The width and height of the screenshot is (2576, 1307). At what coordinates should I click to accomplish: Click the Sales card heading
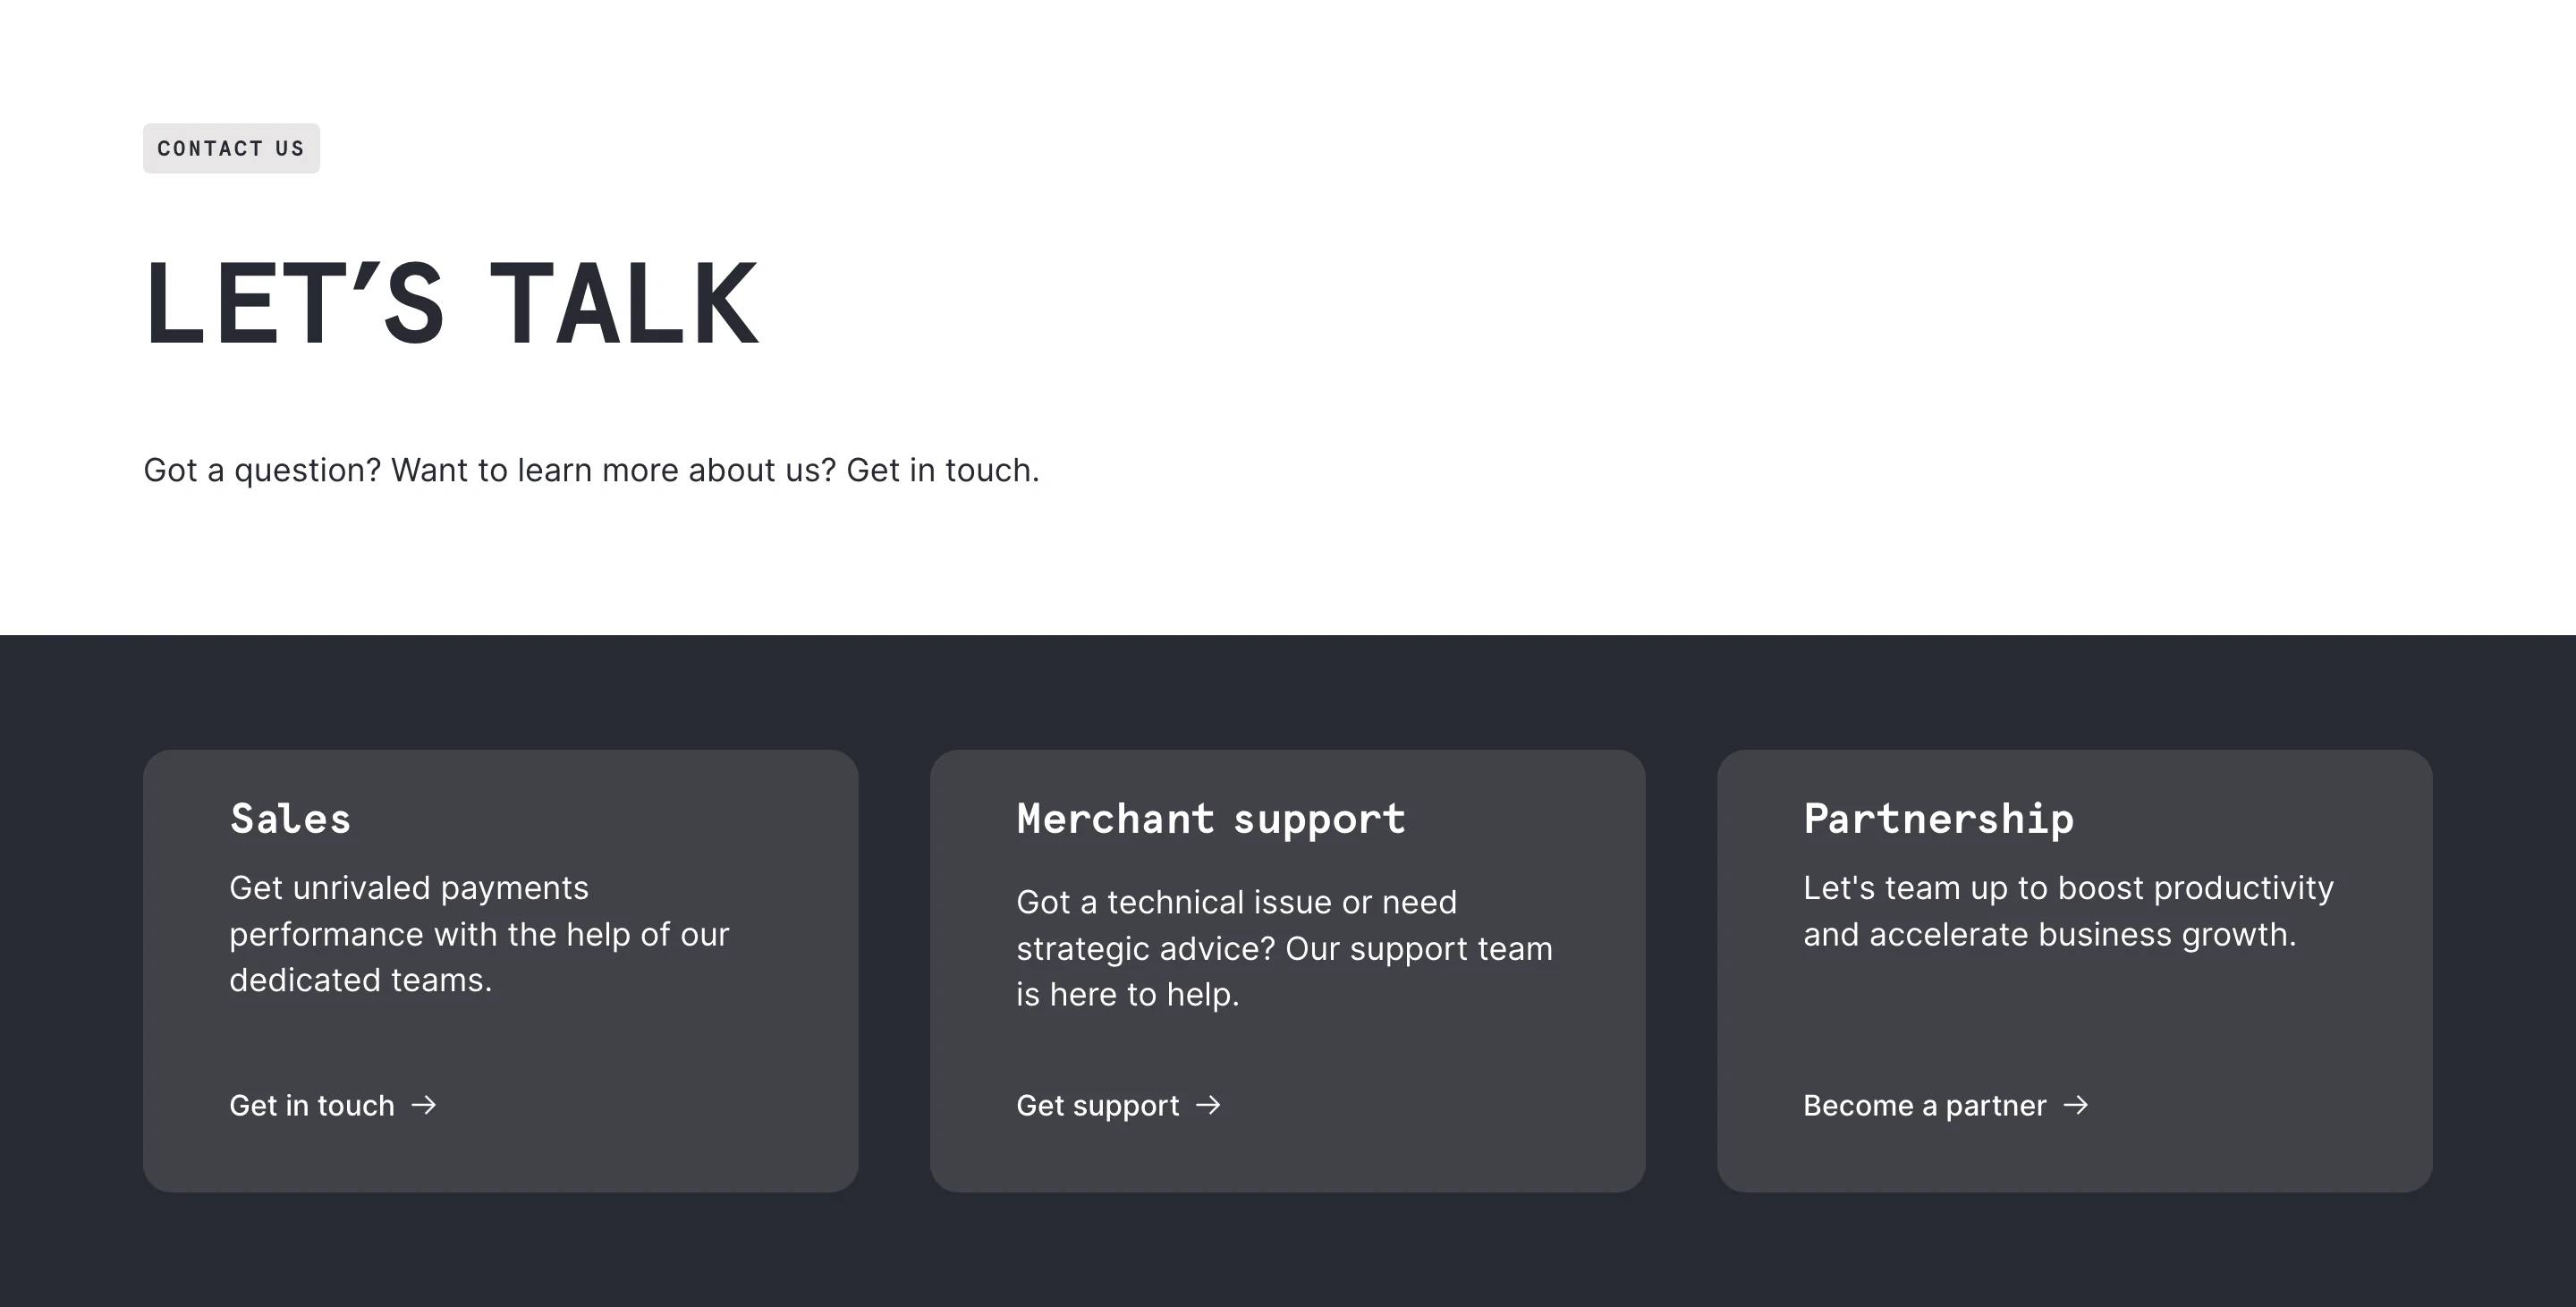coord(290,819)
